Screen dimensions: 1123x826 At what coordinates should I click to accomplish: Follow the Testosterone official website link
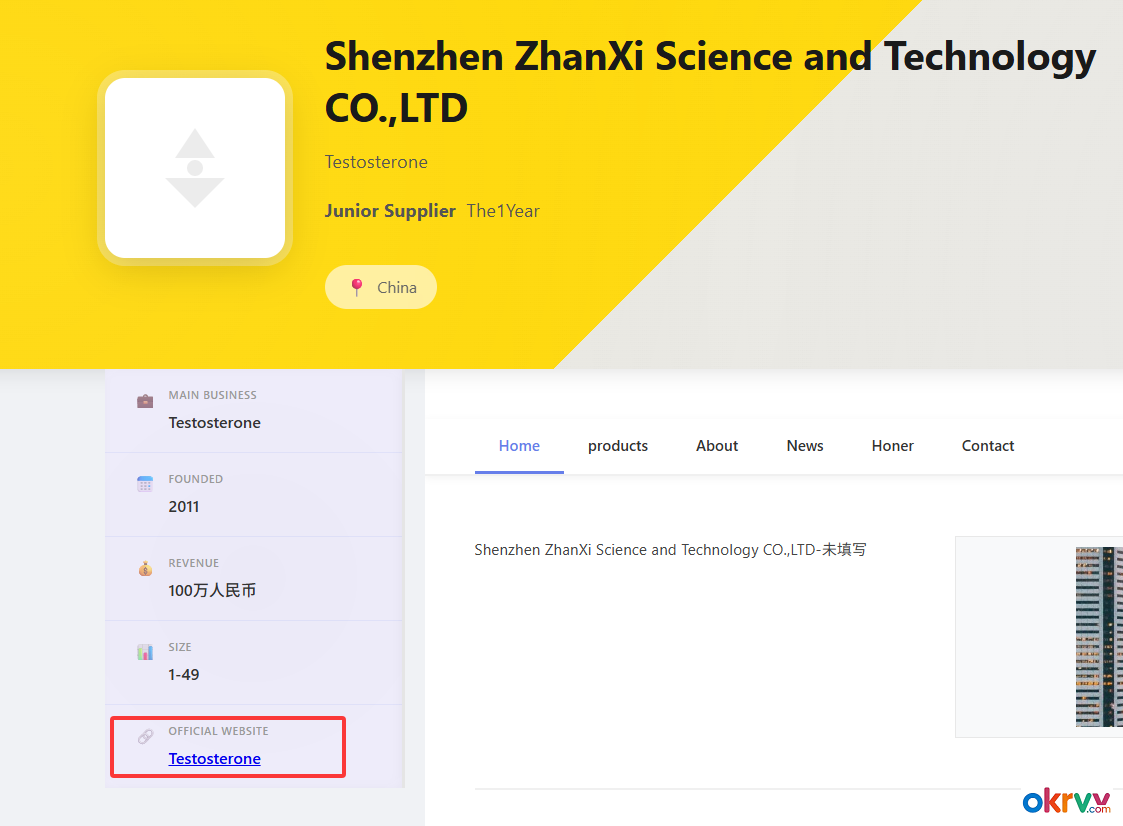(x=215, y=759)
